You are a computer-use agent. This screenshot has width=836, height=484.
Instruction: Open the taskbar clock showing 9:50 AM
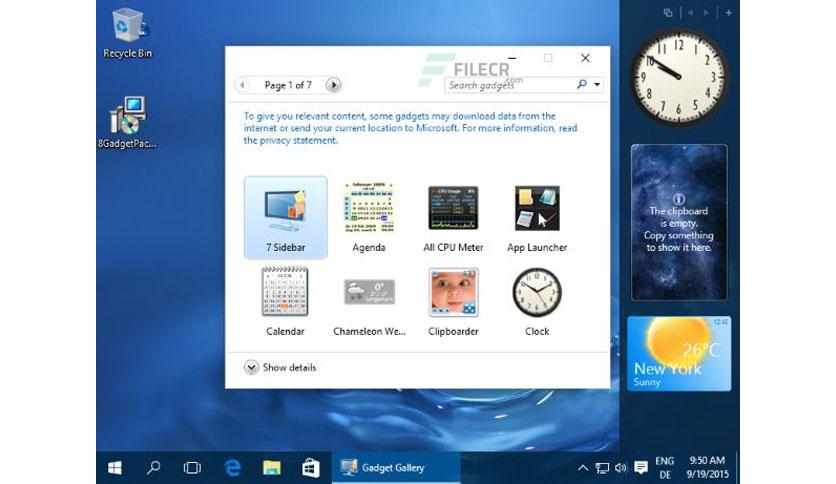pos(707,467)
